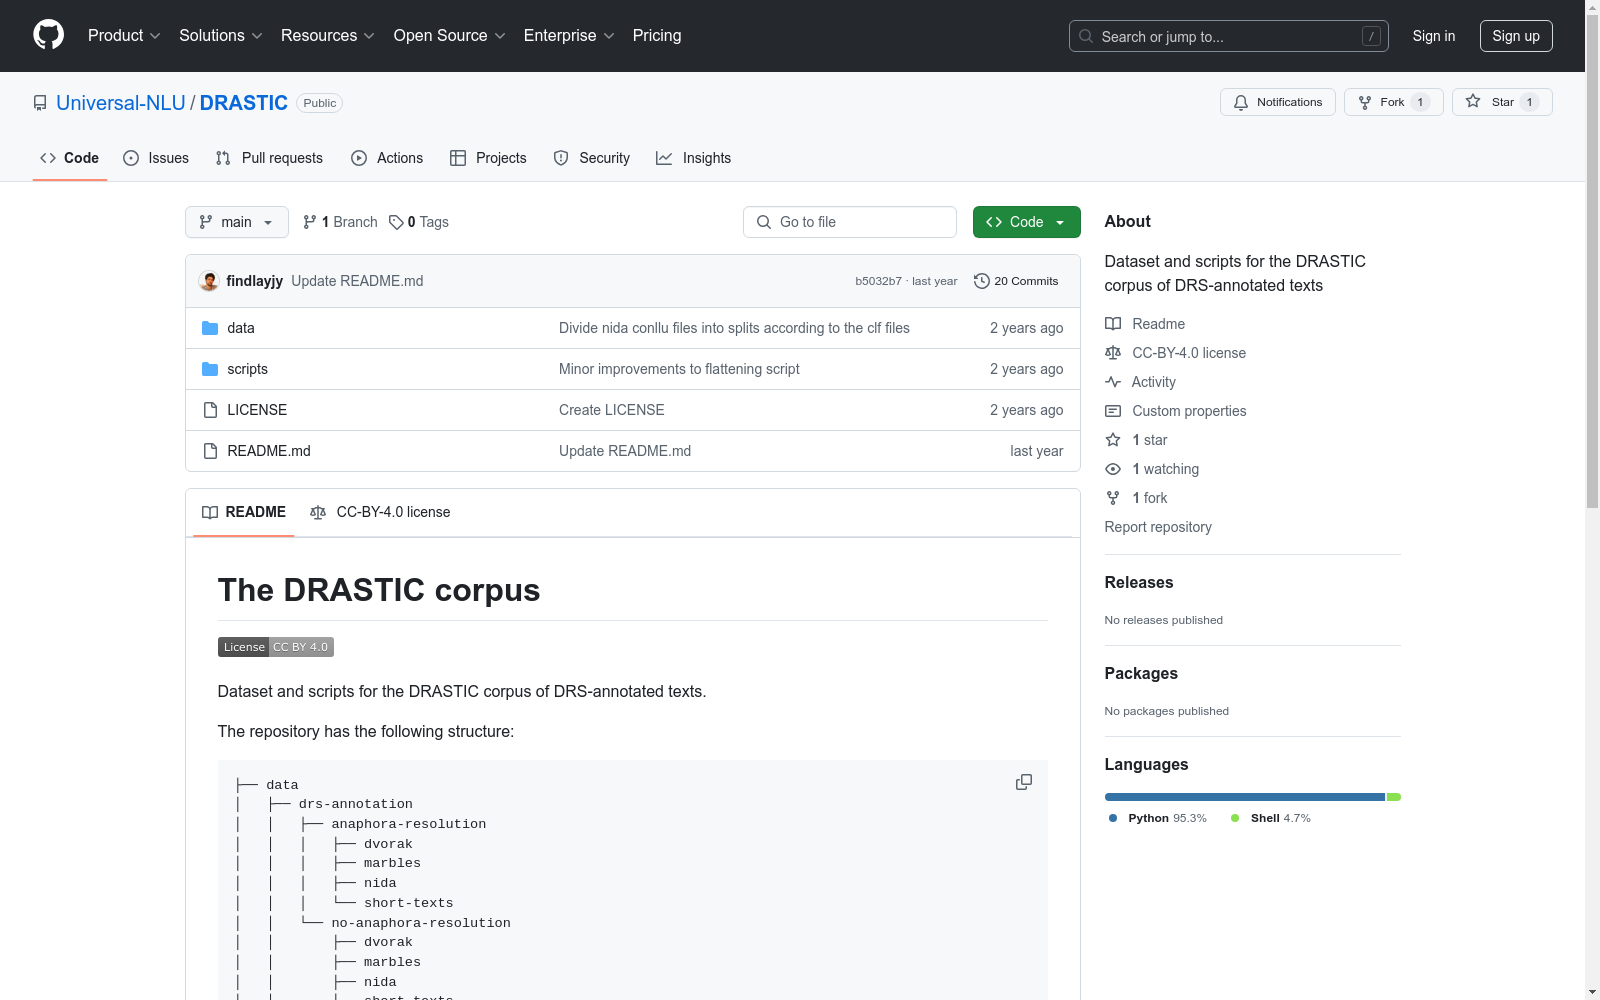
Task: Open the Python 95.3% language link
Action: (1158, 818)
